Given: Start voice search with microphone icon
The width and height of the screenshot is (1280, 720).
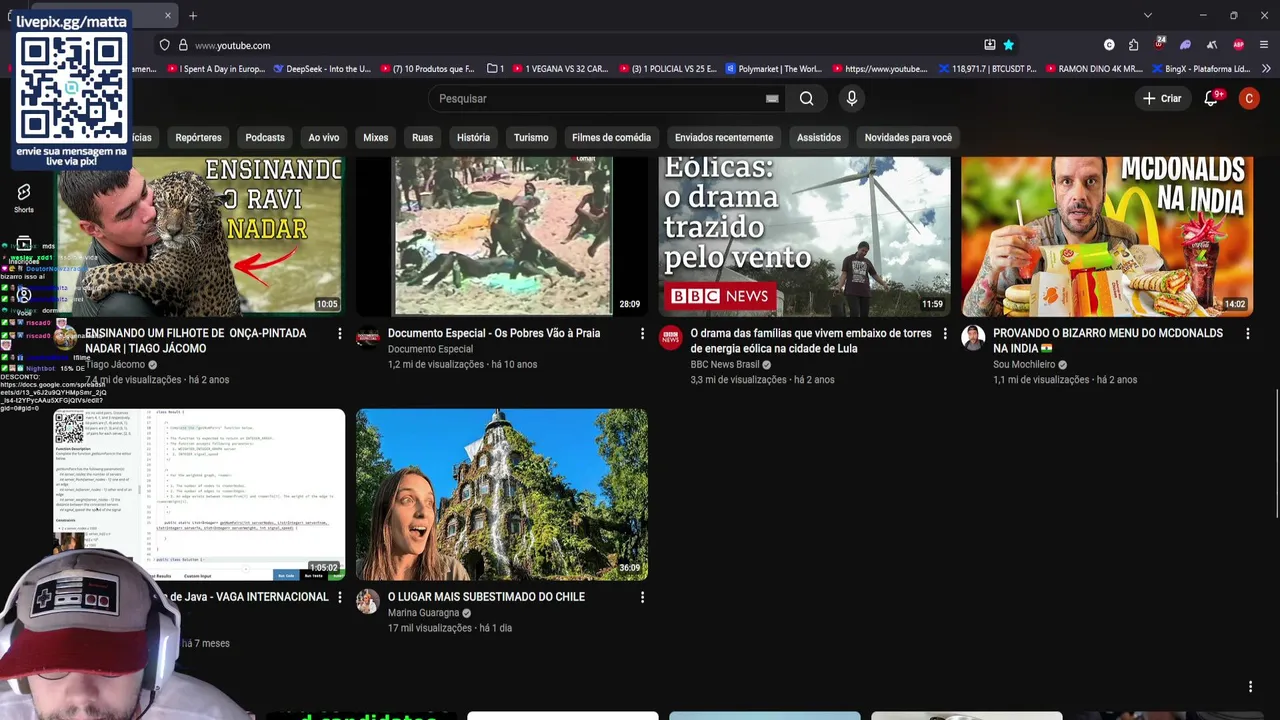Looking at the screenshot, I should pos(852,98).
